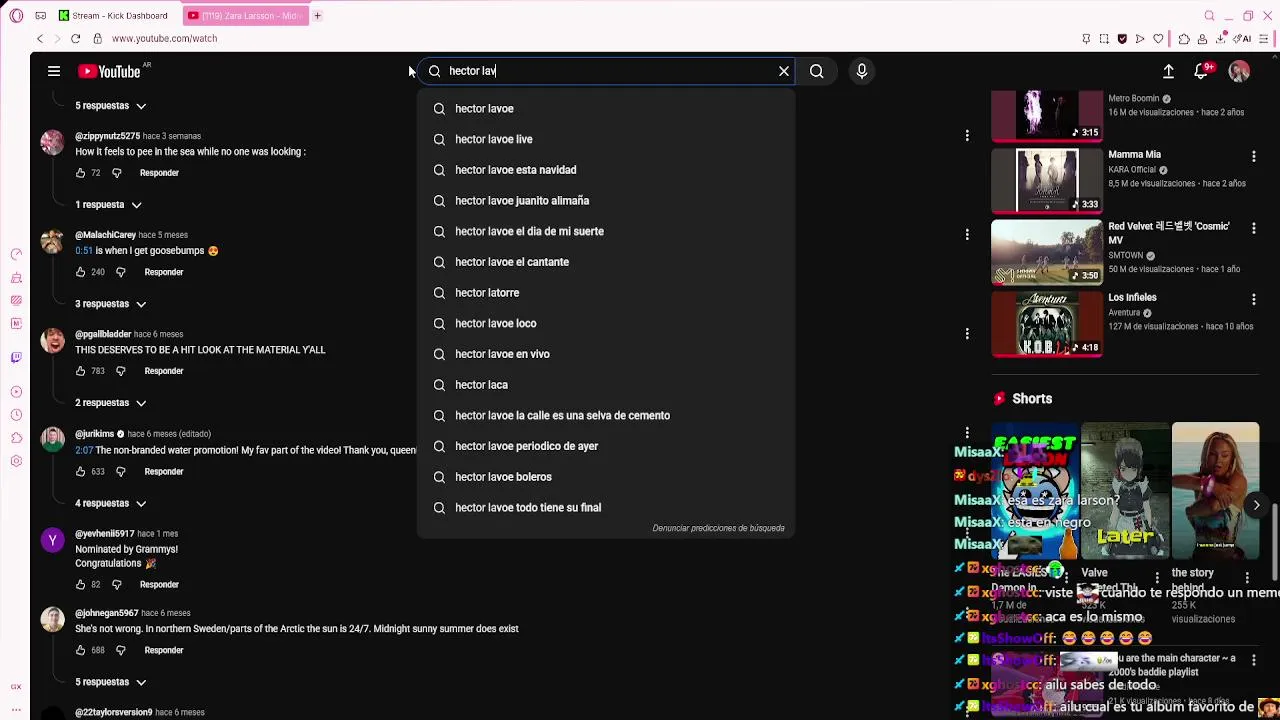Click the heart bookmark icon in address bar
This screenshot has width=1280, height=720.
pos(1158,39)
